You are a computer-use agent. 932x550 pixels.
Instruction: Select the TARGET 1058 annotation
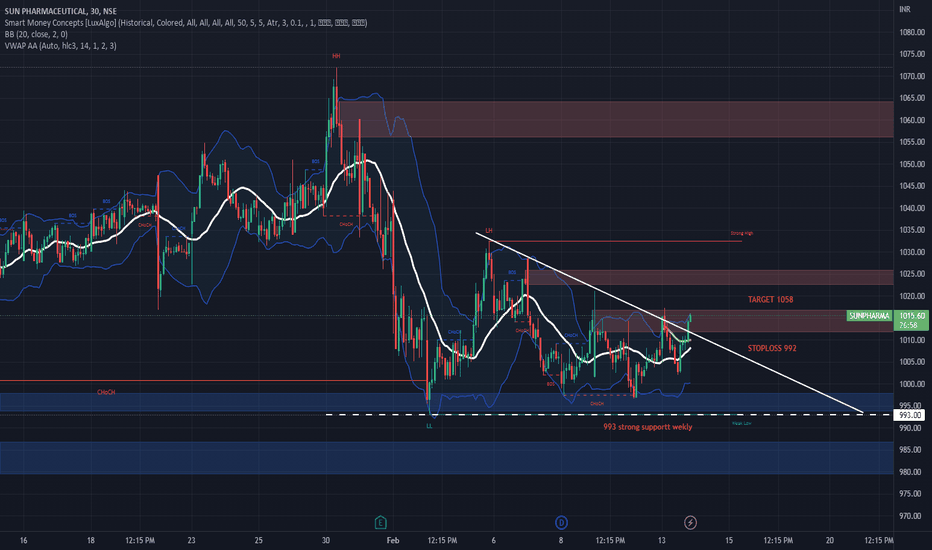(x=770, y=300)
